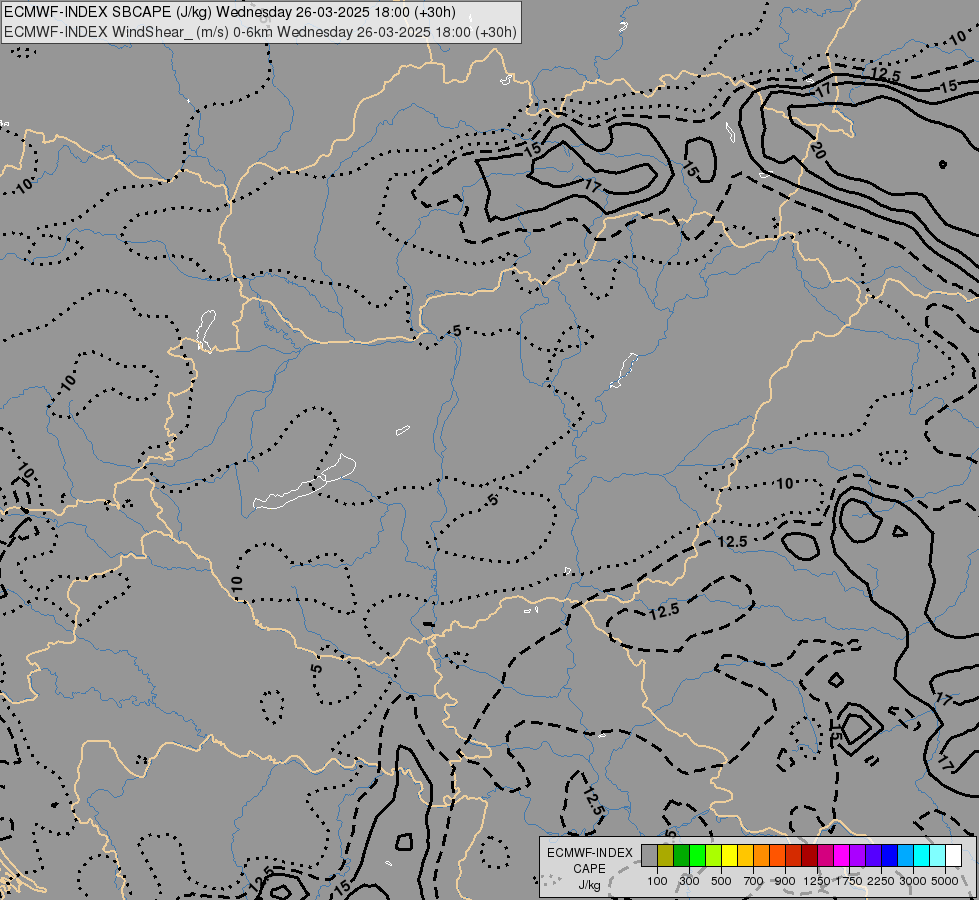
Task: Click the legend value 700
Action: click(754, 881)
